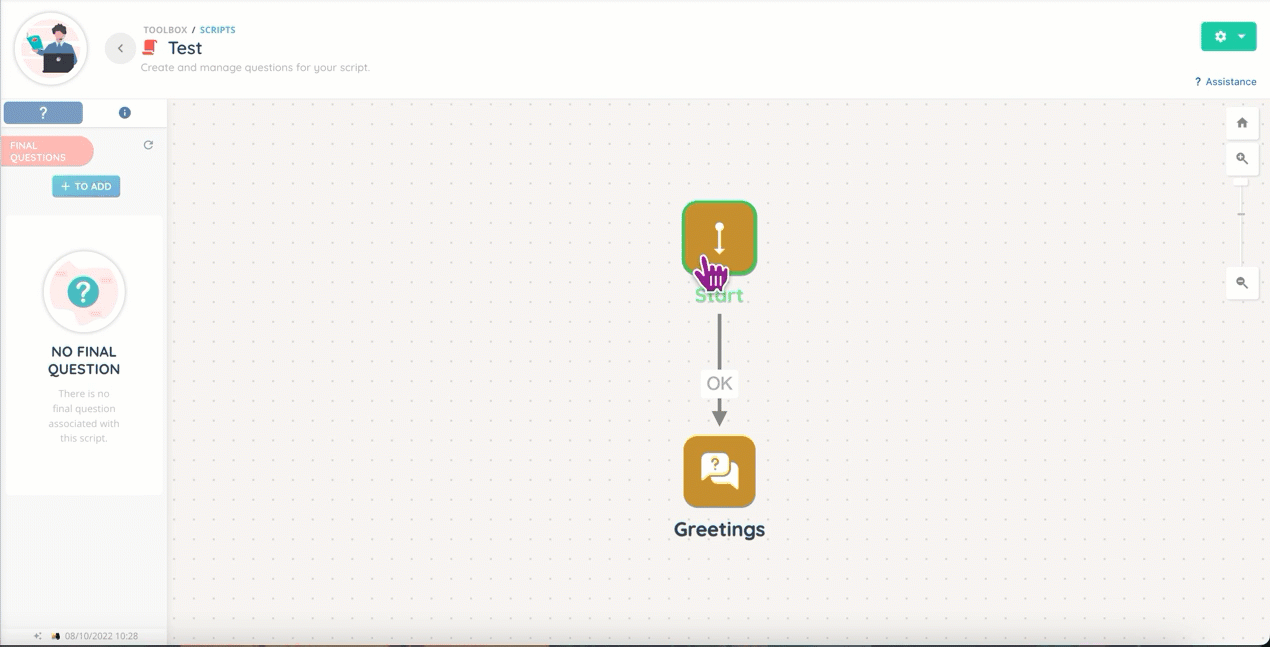Click the red script icon beside Test
Viewport: 1270px width, 647px height.
(151, 48)
